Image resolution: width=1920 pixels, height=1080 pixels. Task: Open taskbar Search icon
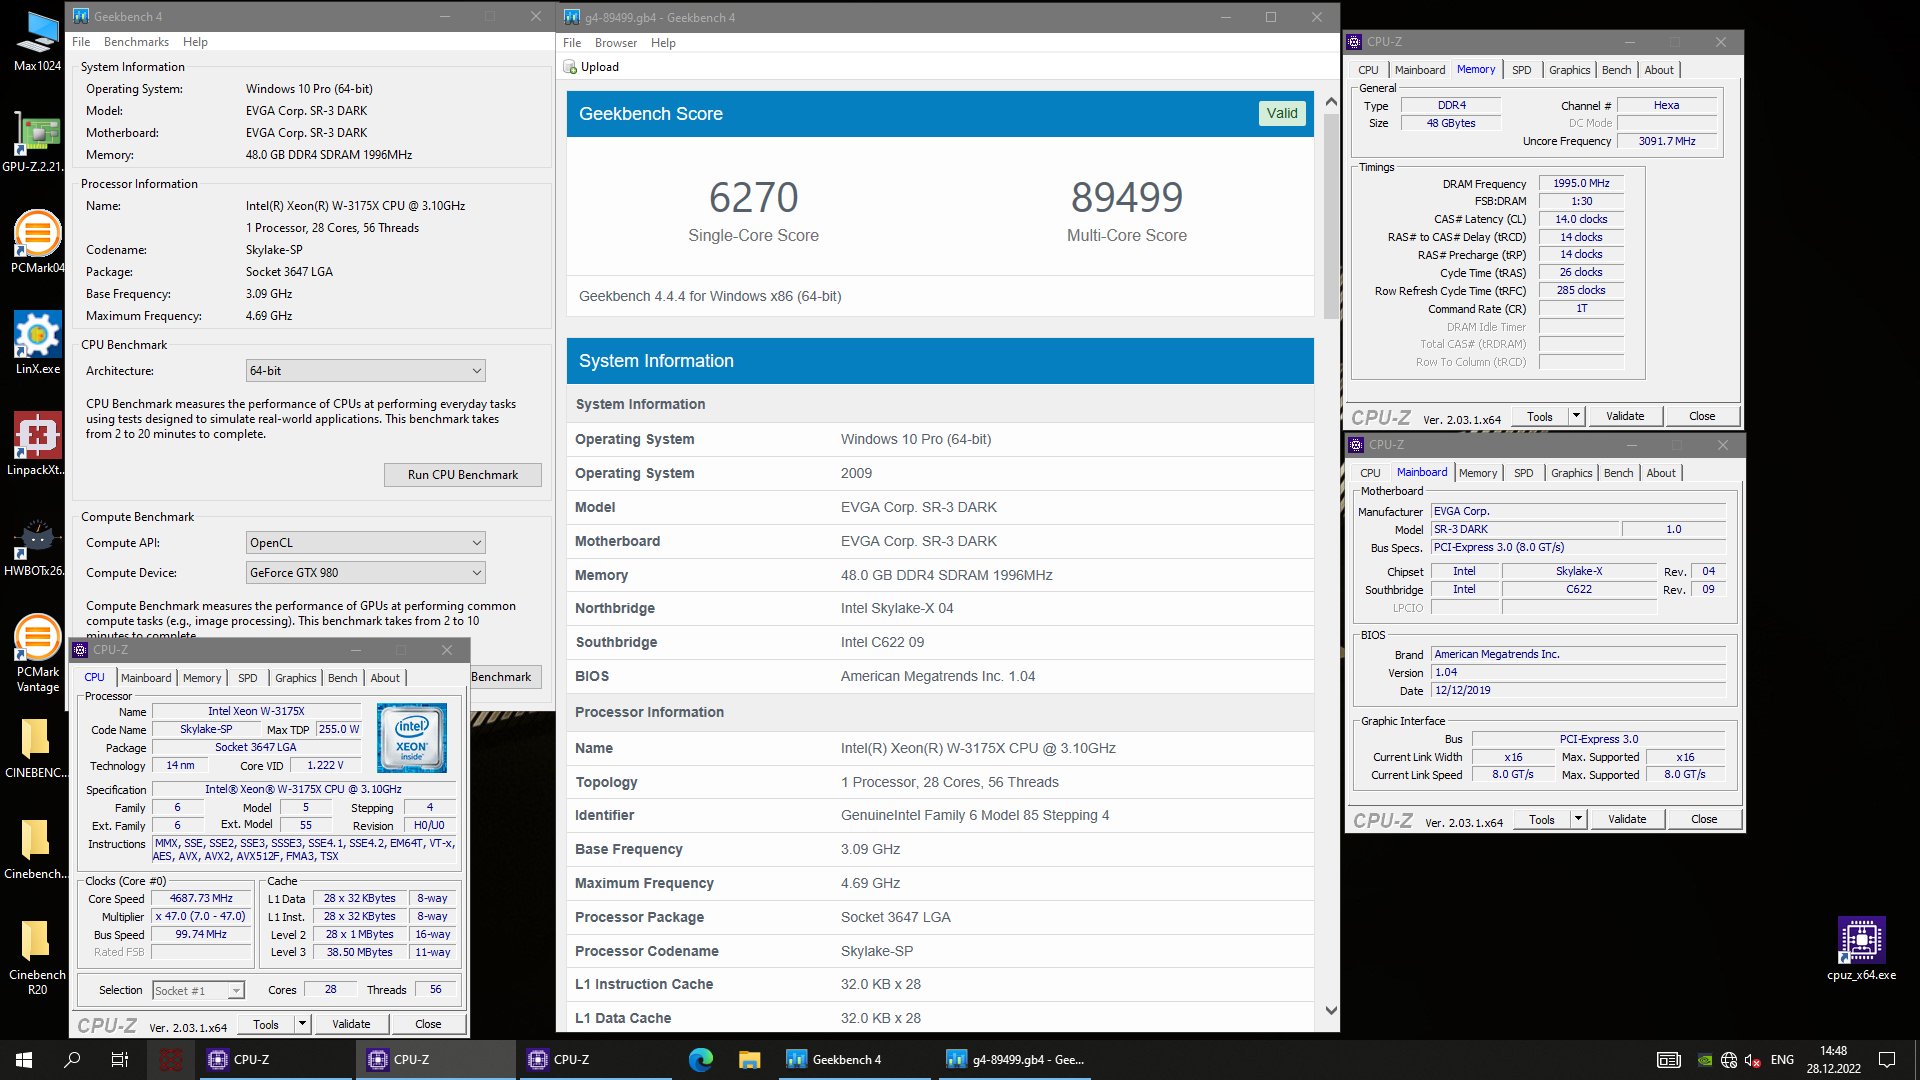pos(72,1060)
